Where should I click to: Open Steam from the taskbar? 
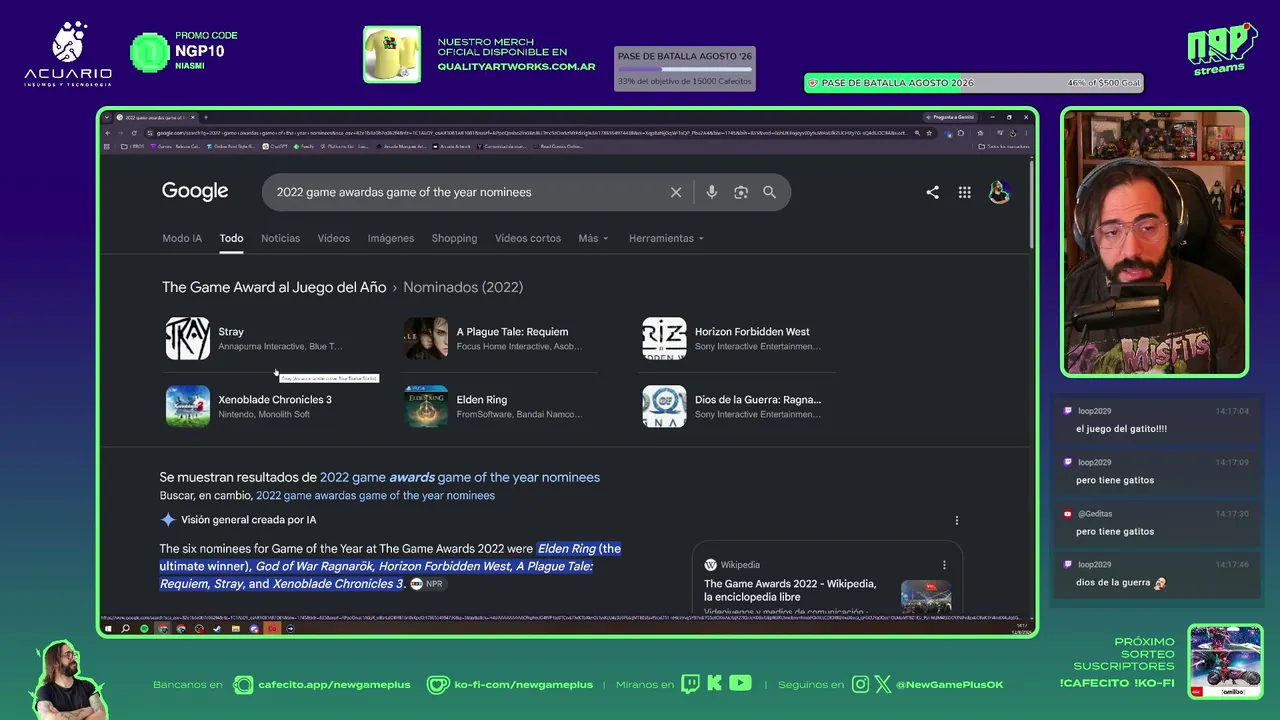click(217, 629)
